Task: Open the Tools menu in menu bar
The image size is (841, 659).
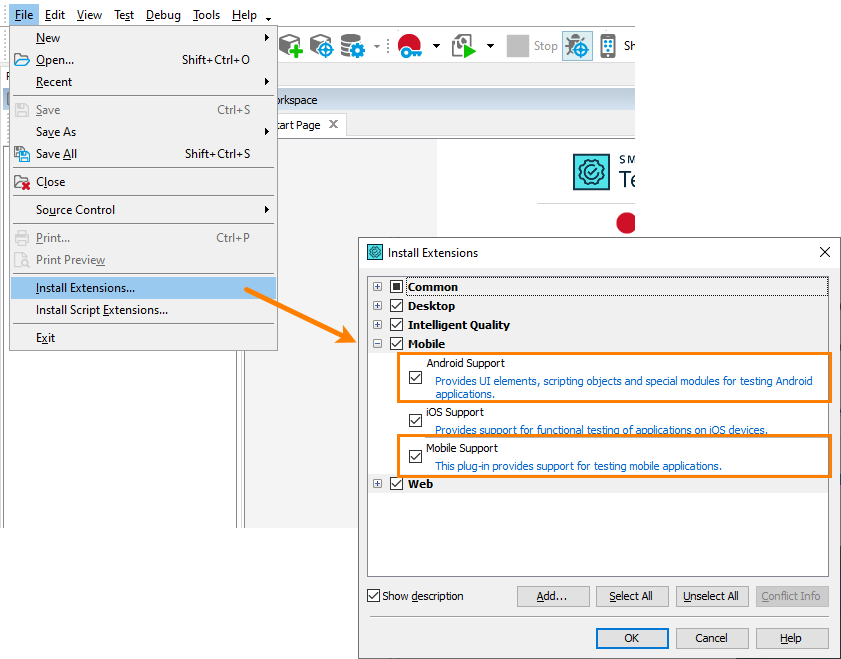Action: pyautogui.click(x=206, y=15)
